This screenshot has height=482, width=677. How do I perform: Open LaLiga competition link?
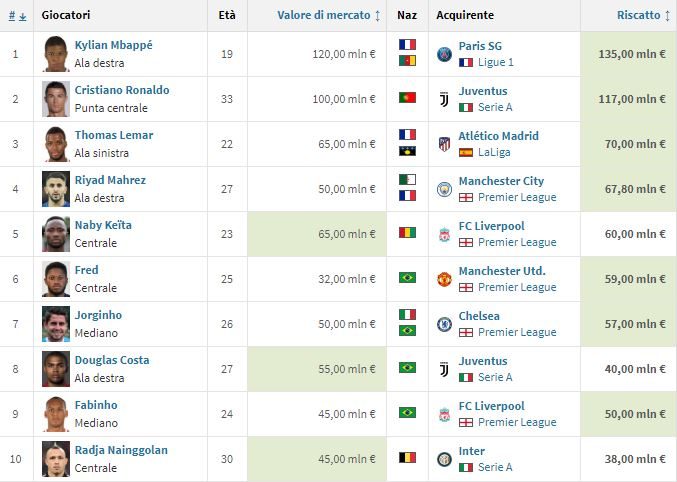(x=494, y=152)
